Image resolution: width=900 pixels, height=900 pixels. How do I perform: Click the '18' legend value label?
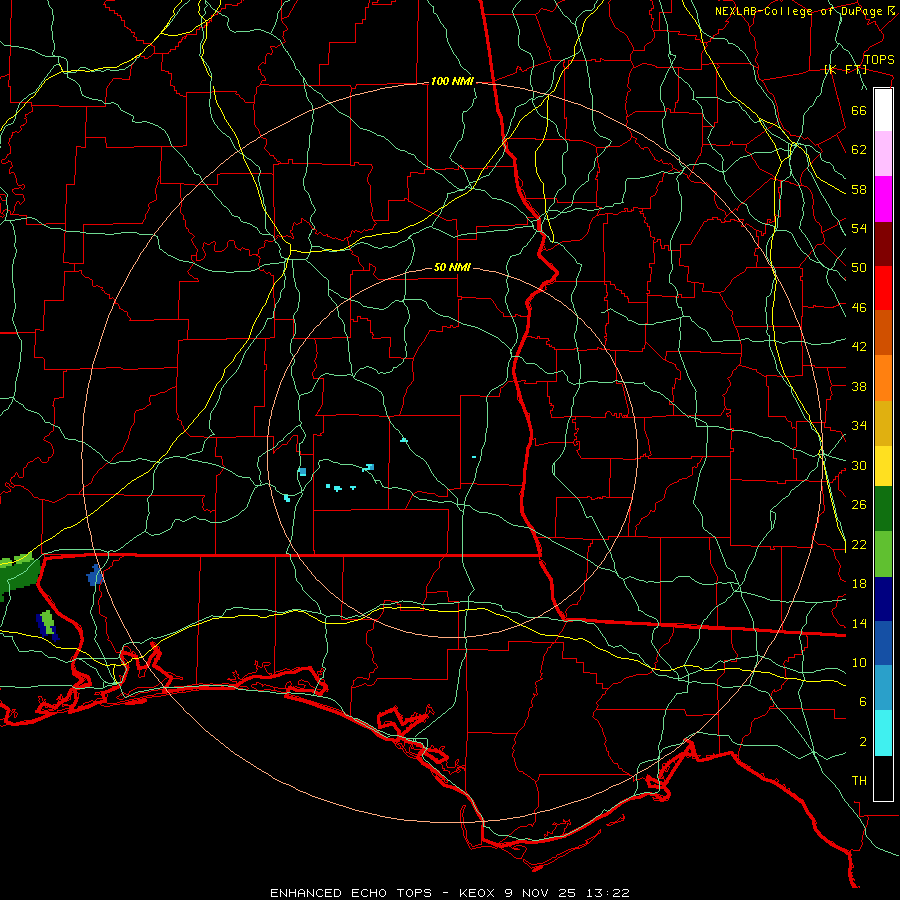[859, 584]
